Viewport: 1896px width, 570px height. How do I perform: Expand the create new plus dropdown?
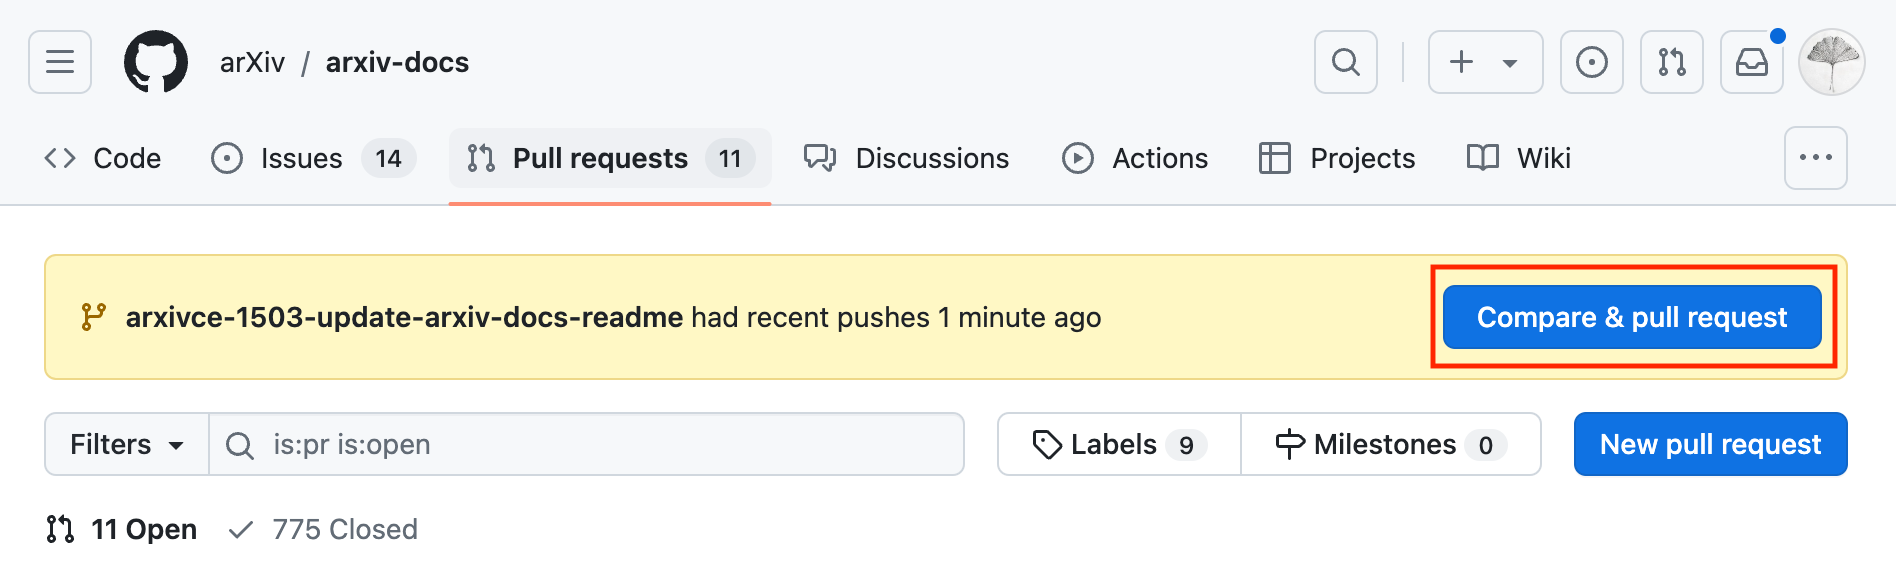pos(1486,62)
